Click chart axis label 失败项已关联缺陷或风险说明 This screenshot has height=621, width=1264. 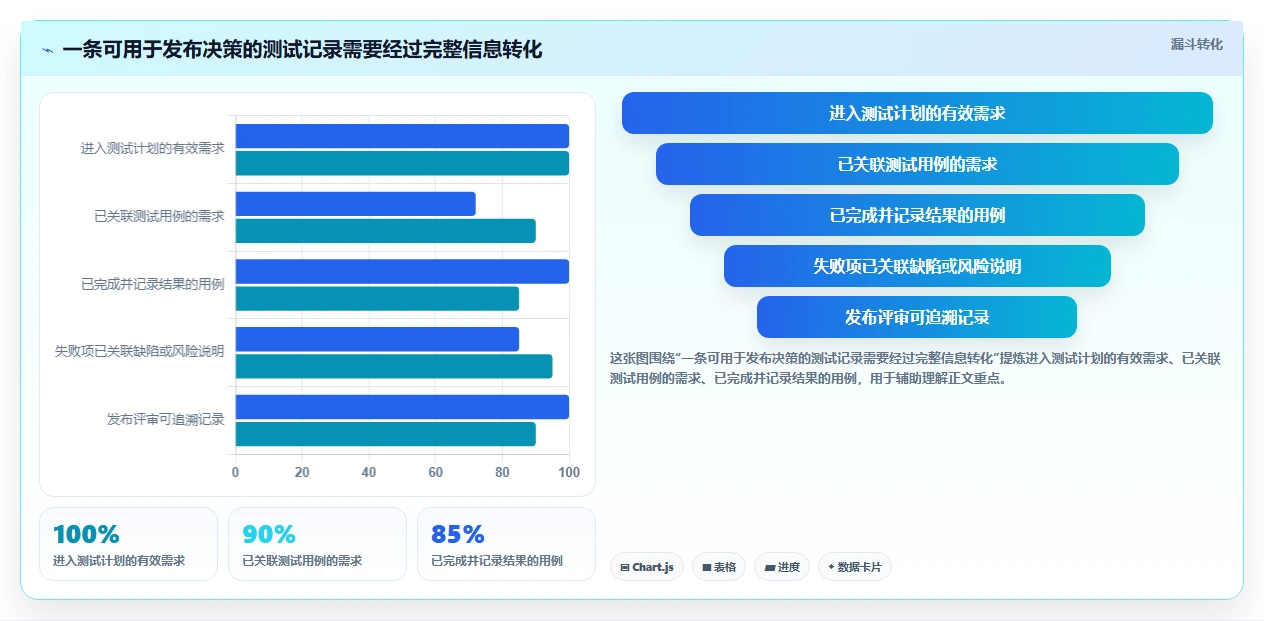point(139,351)
